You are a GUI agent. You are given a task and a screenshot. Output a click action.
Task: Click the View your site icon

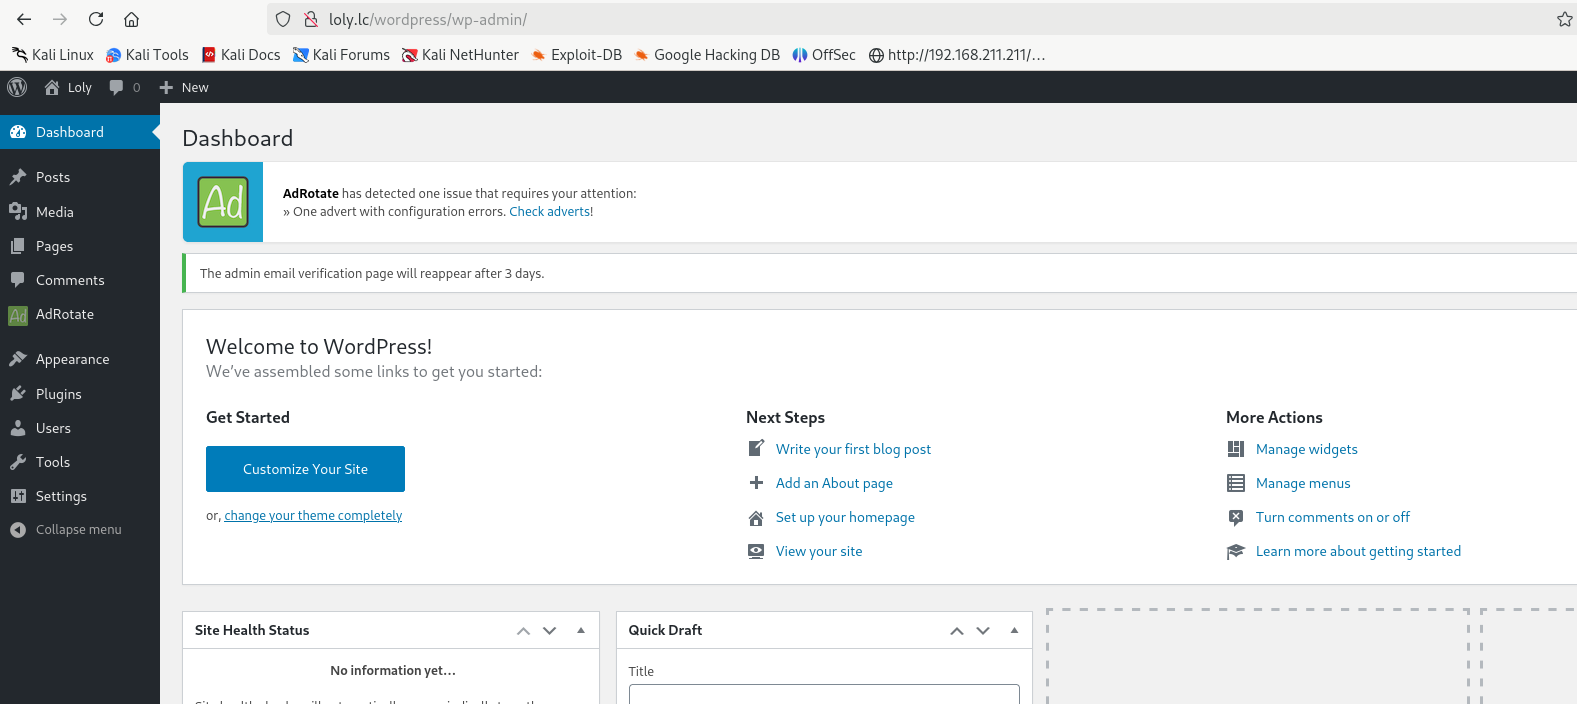(x=756, y=551)
